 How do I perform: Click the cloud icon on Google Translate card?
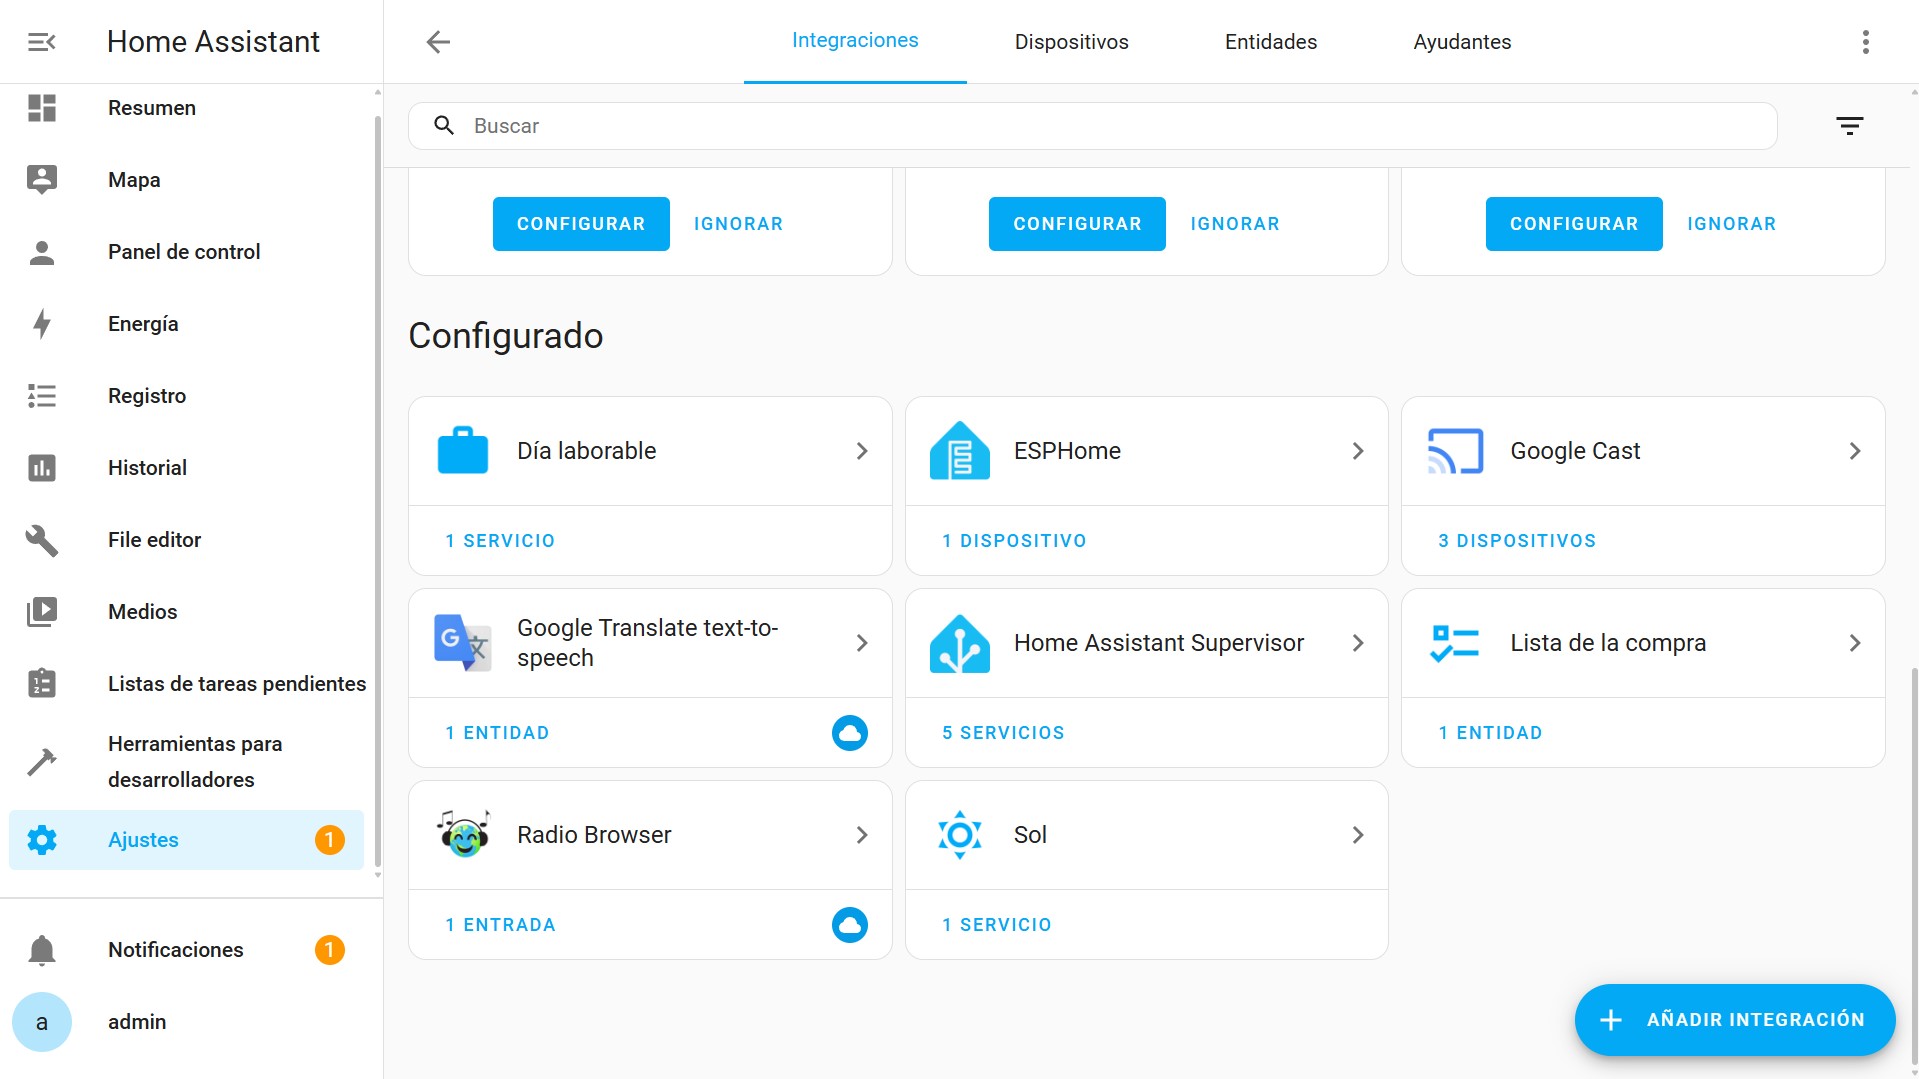[849, 732]
